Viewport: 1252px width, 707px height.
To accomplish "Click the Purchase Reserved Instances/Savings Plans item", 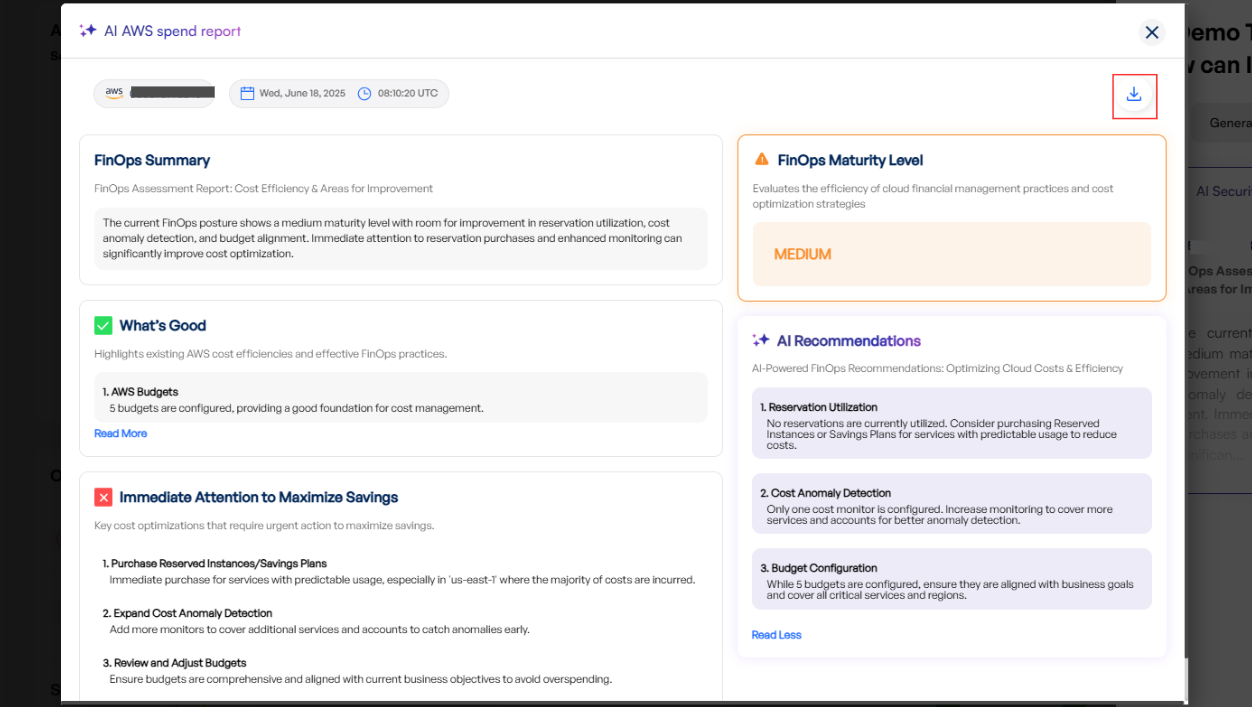I will click(x=219, y=564).
